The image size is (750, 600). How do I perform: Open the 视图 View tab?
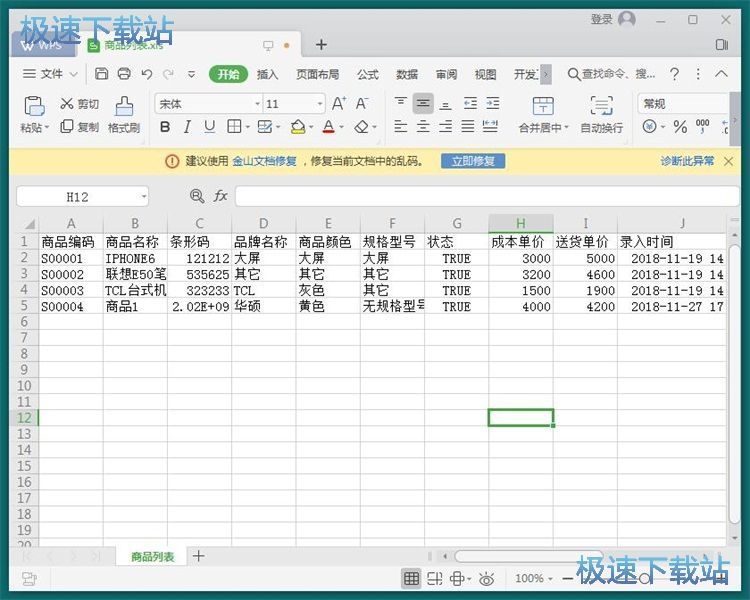(485, 74)
